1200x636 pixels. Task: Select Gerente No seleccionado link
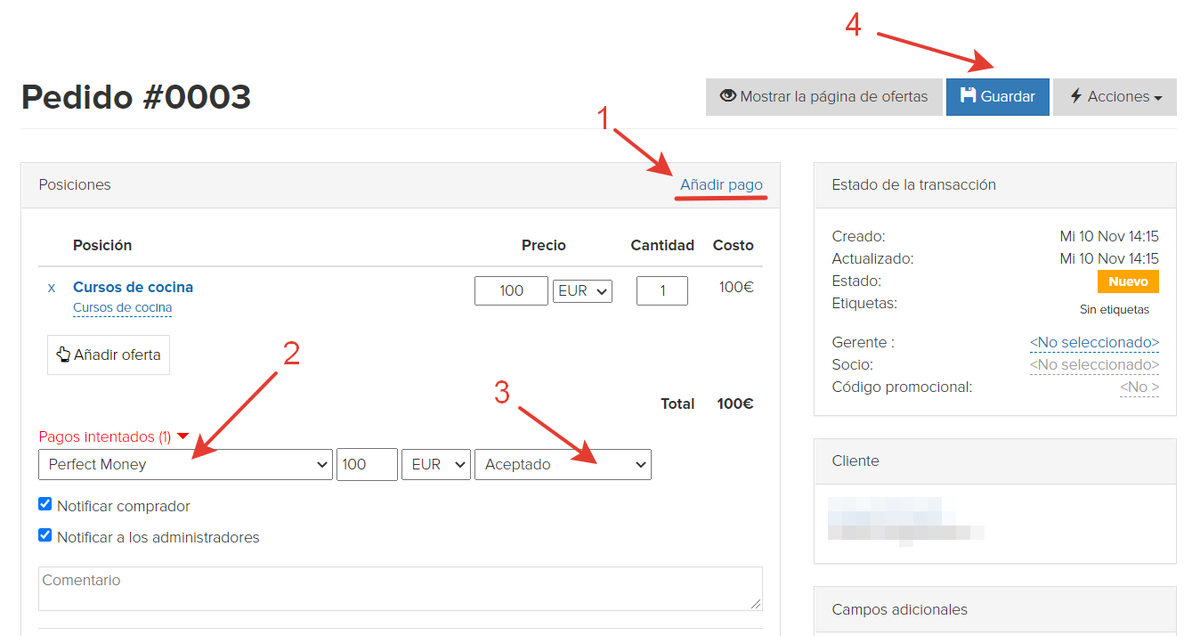(1094, 342)
